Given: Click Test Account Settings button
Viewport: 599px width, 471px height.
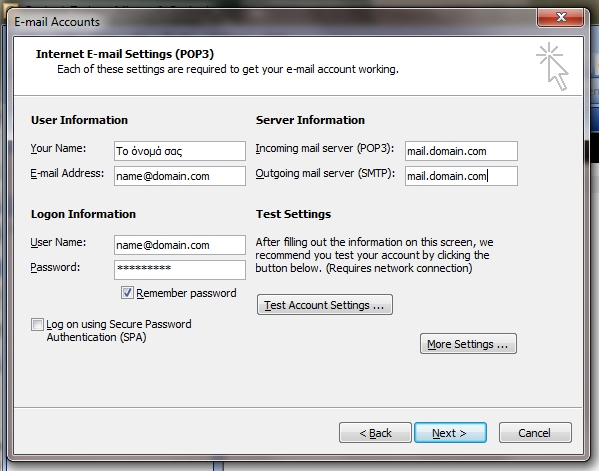Looking at the screenshot, I should pyautogui.click(x=325, y=305).
